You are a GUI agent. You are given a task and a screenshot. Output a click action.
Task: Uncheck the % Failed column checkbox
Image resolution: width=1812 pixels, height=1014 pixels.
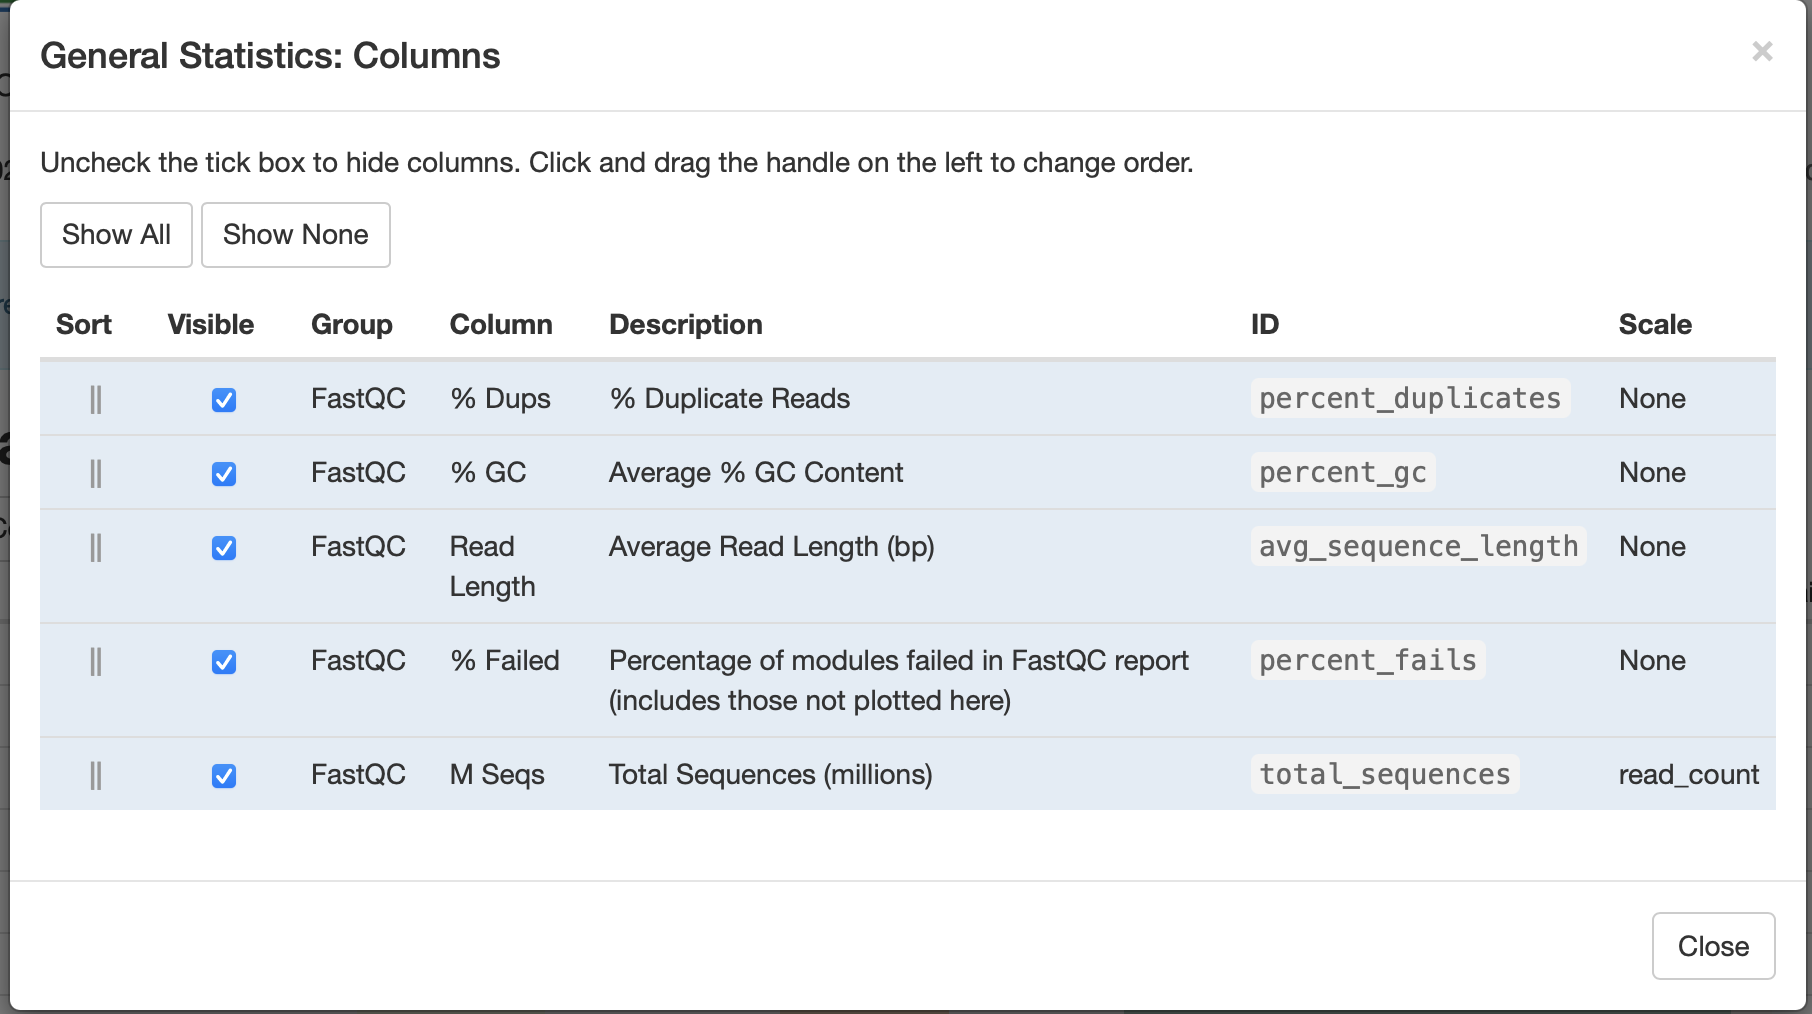tap(224, 662)
